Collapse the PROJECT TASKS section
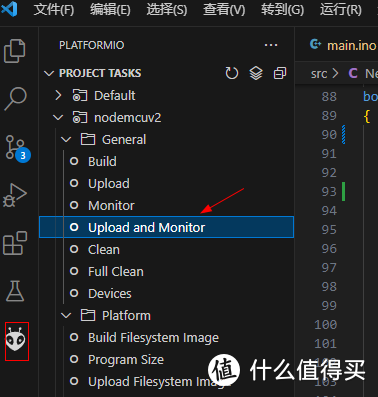The height and width of the screenshot is (397, 378). 49,73
